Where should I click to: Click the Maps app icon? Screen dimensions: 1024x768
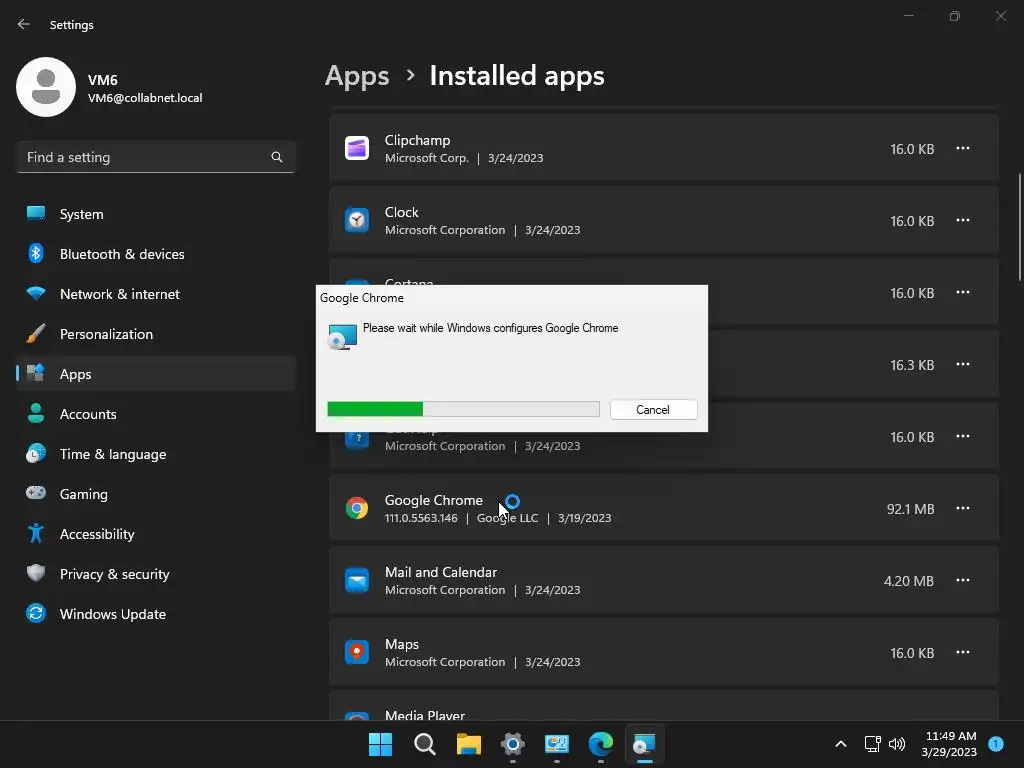coord(357,652)
